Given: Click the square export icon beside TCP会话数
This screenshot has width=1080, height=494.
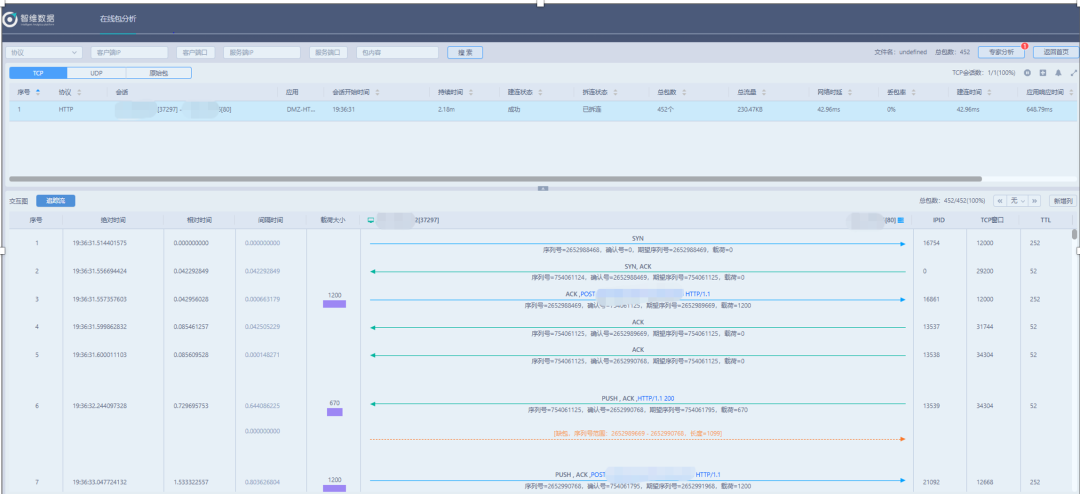Looking at the screenshot, I should [1043, 72].
